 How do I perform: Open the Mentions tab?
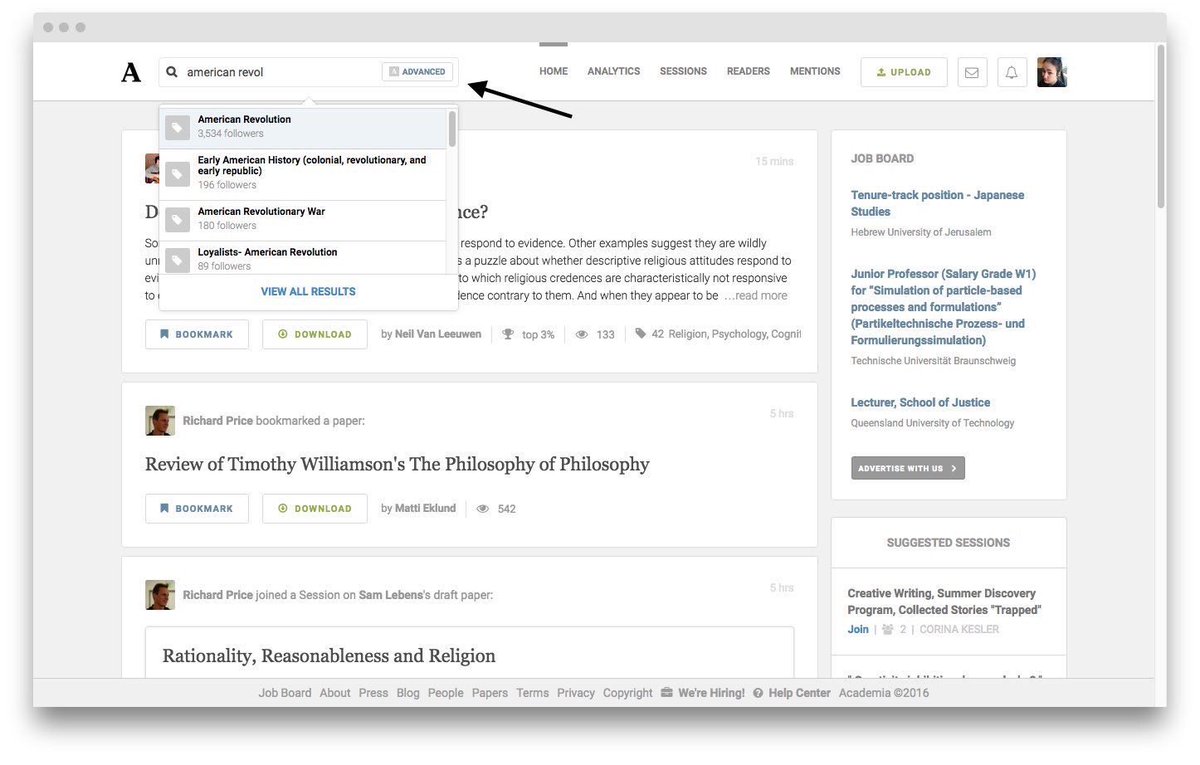coord(815,71)
